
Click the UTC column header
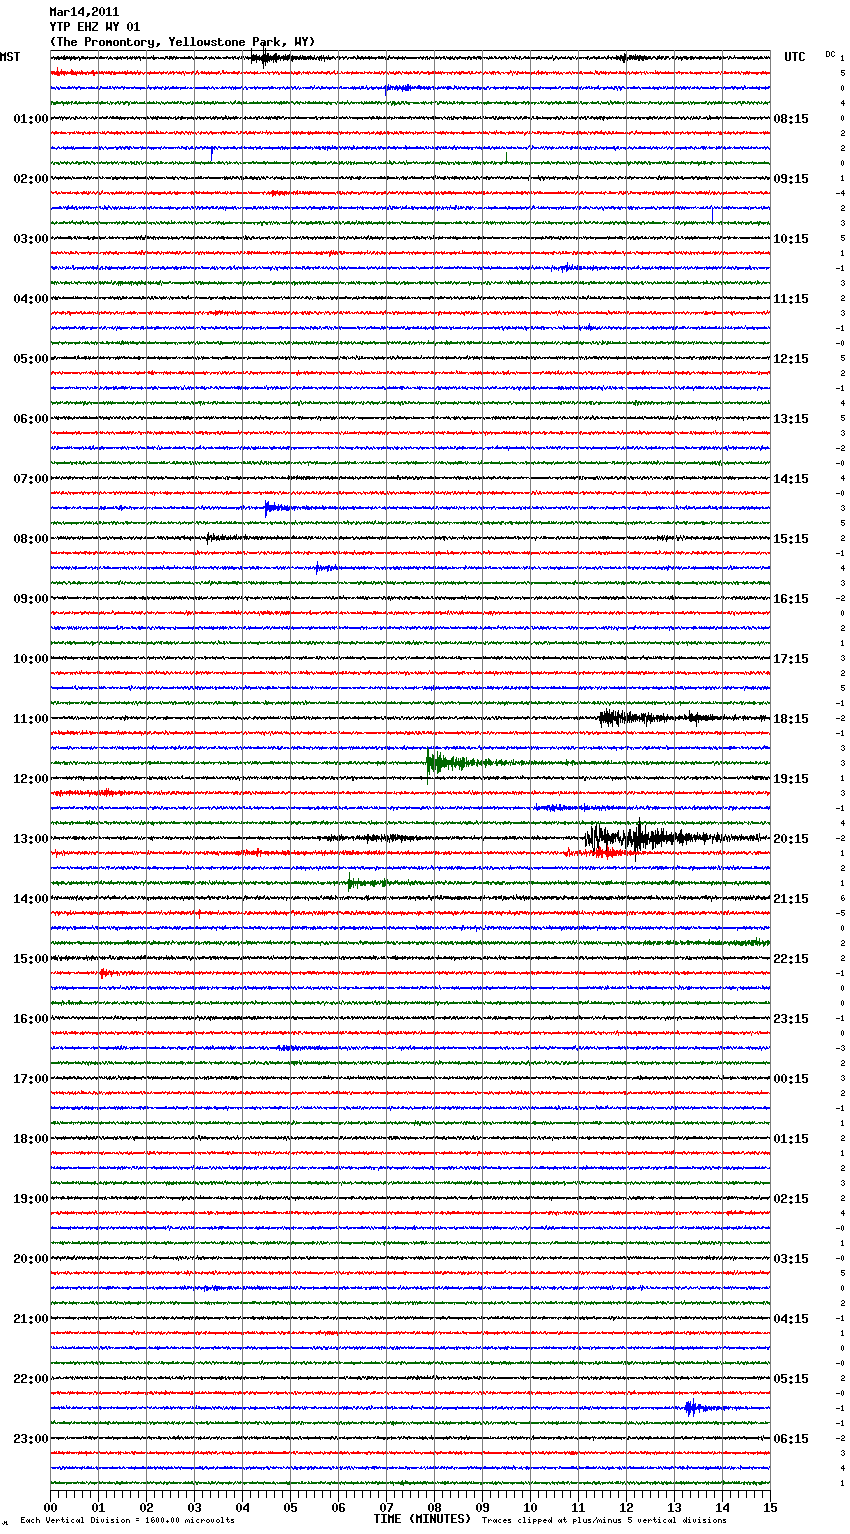pyautogui.click(x=794, y=57)
